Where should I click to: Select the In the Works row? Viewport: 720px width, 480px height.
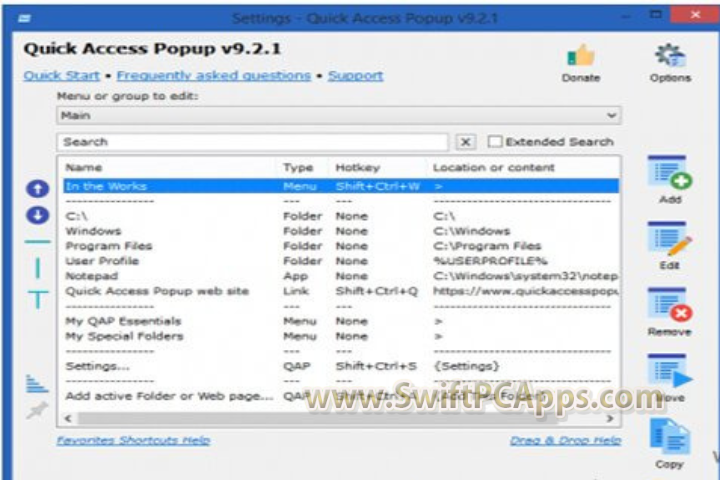point(341,186)
